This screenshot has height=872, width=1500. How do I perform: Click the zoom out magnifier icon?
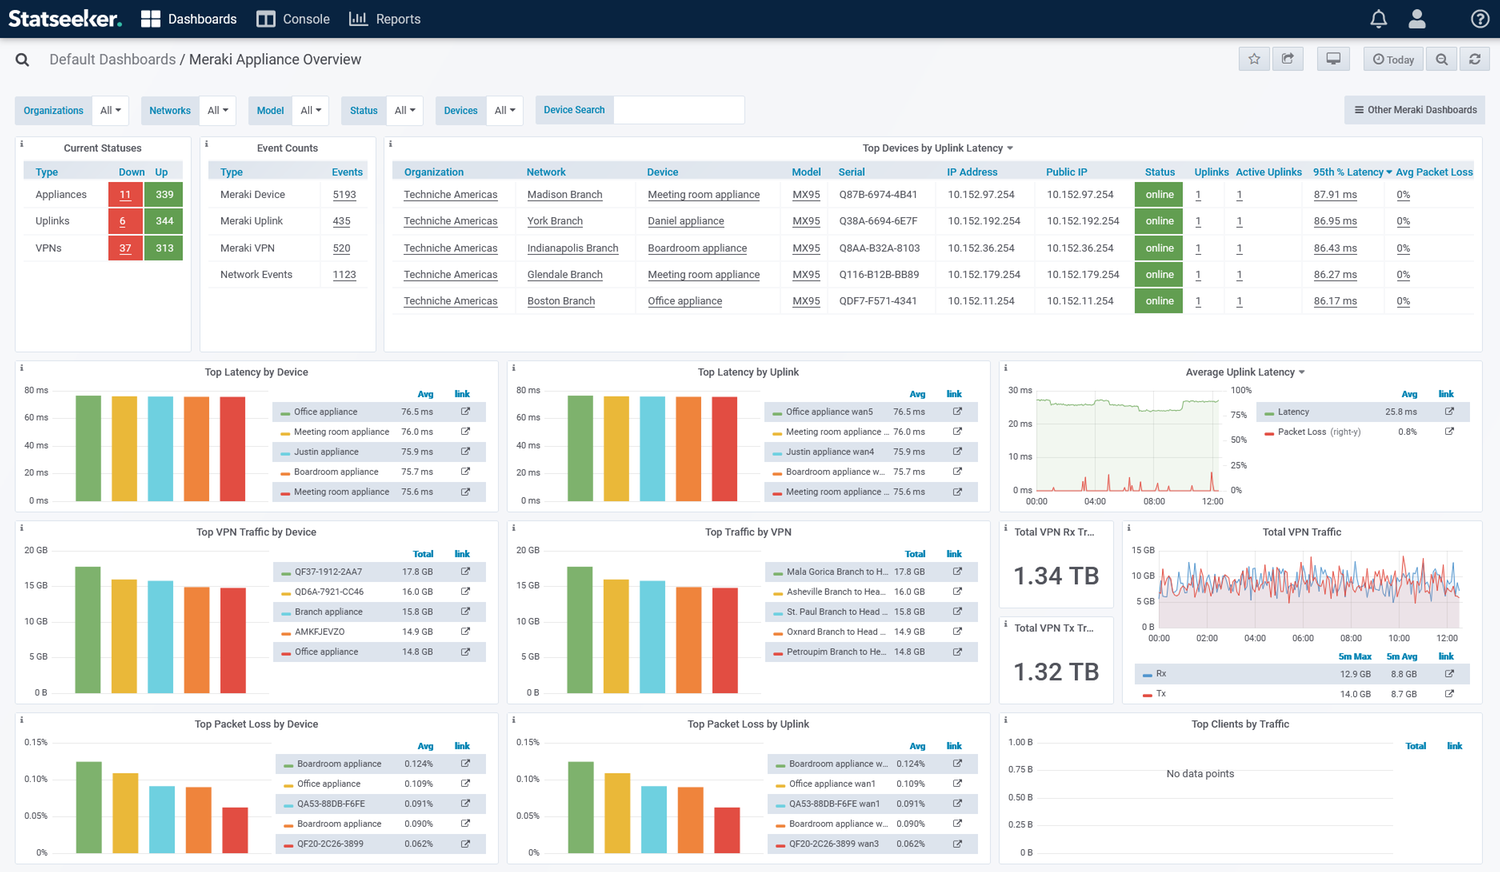point(1441,58)
